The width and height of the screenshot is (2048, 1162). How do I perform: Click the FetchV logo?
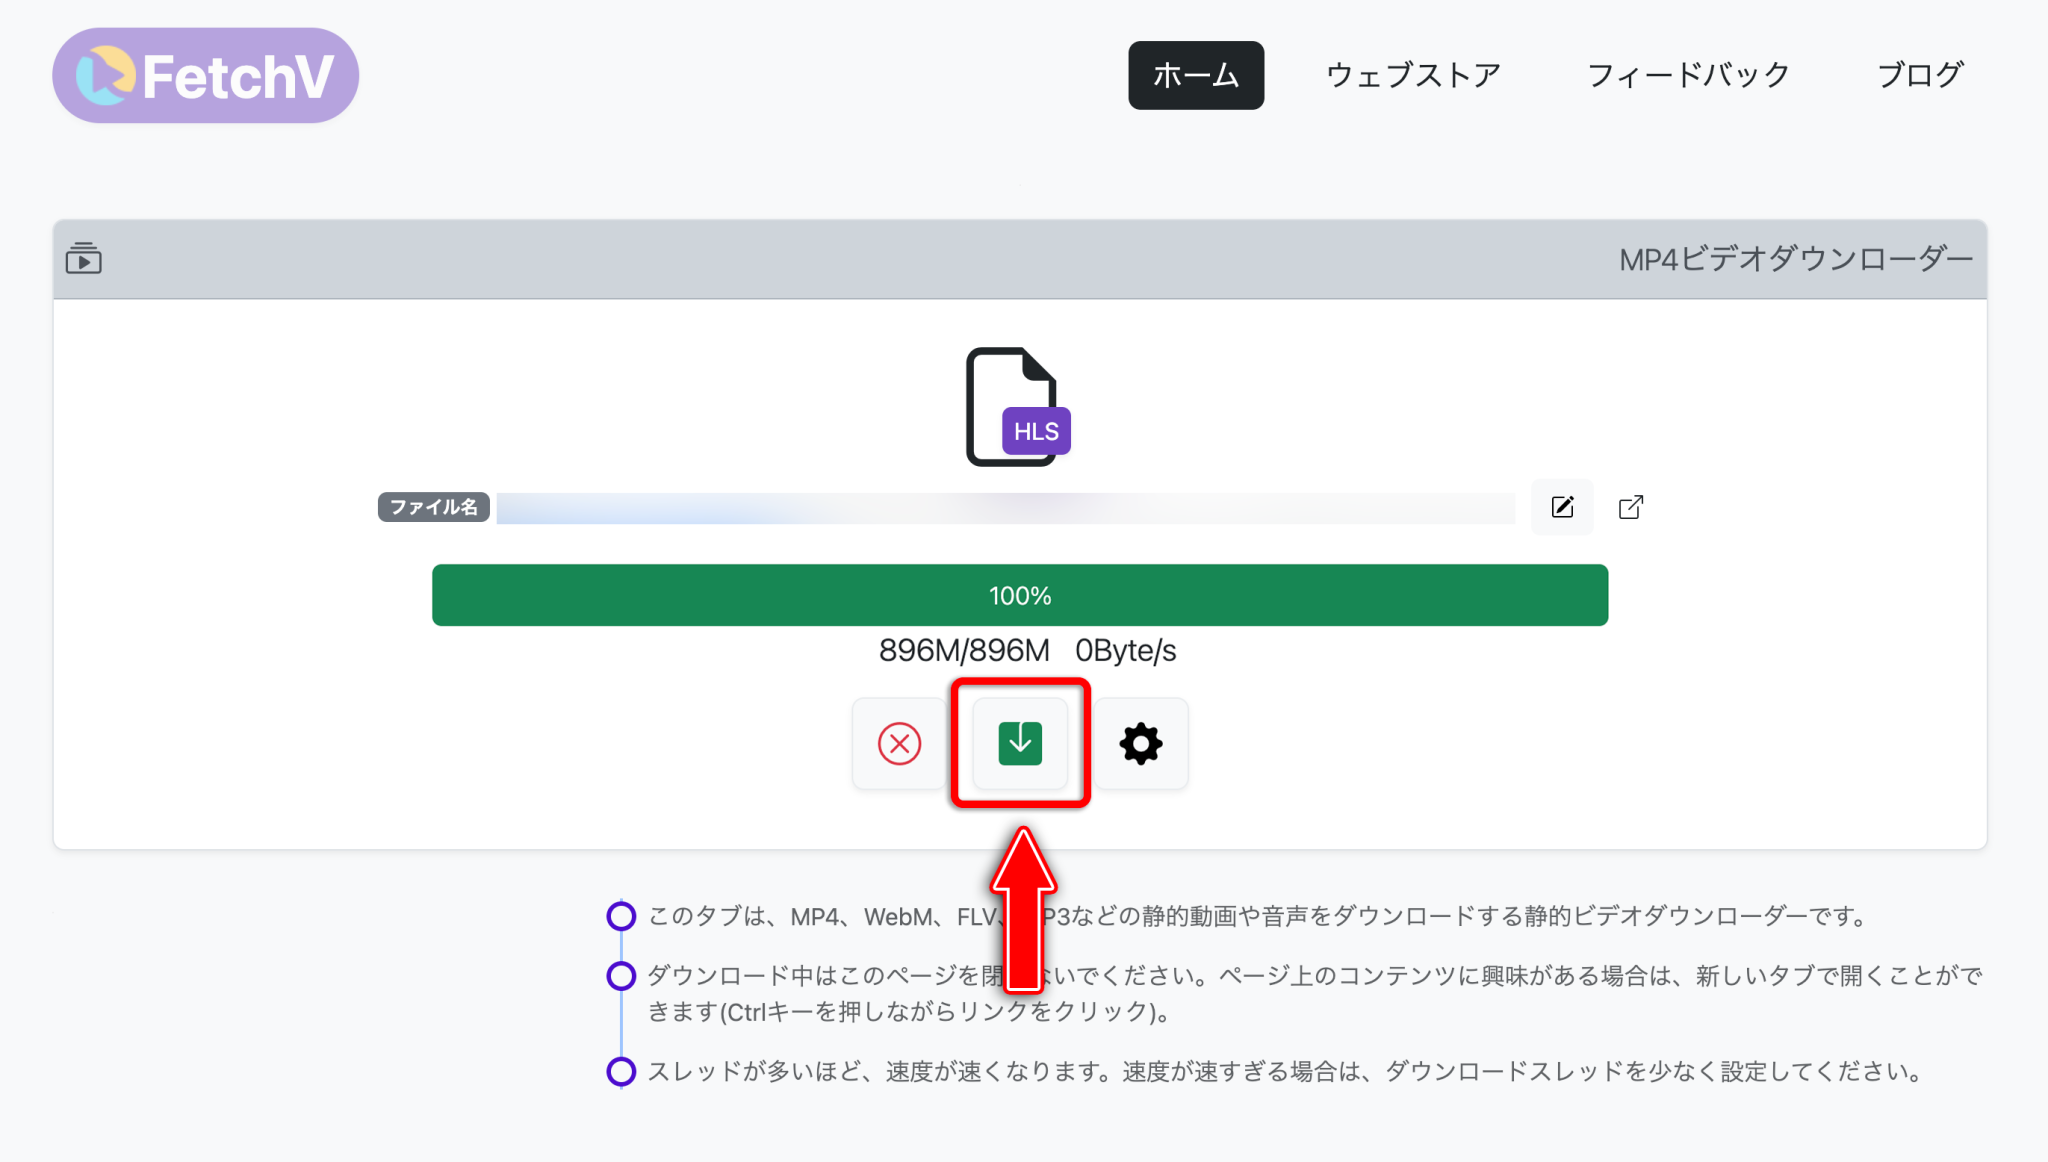[x=205, y=75]
